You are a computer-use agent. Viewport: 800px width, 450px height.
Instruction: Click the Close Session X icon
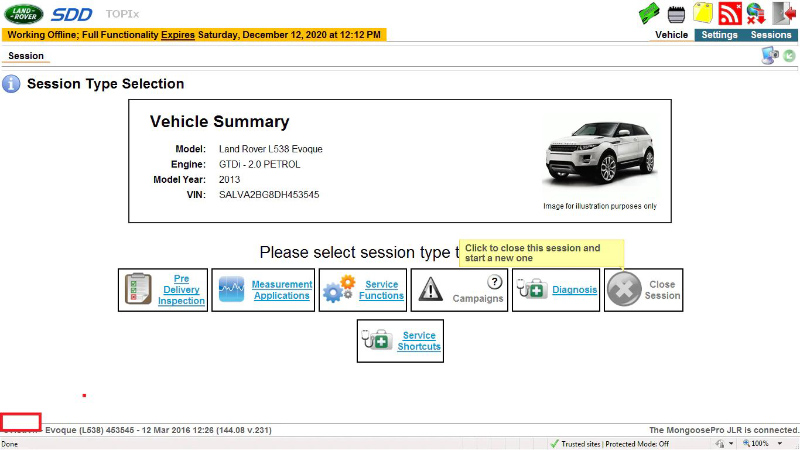(623, 289)
